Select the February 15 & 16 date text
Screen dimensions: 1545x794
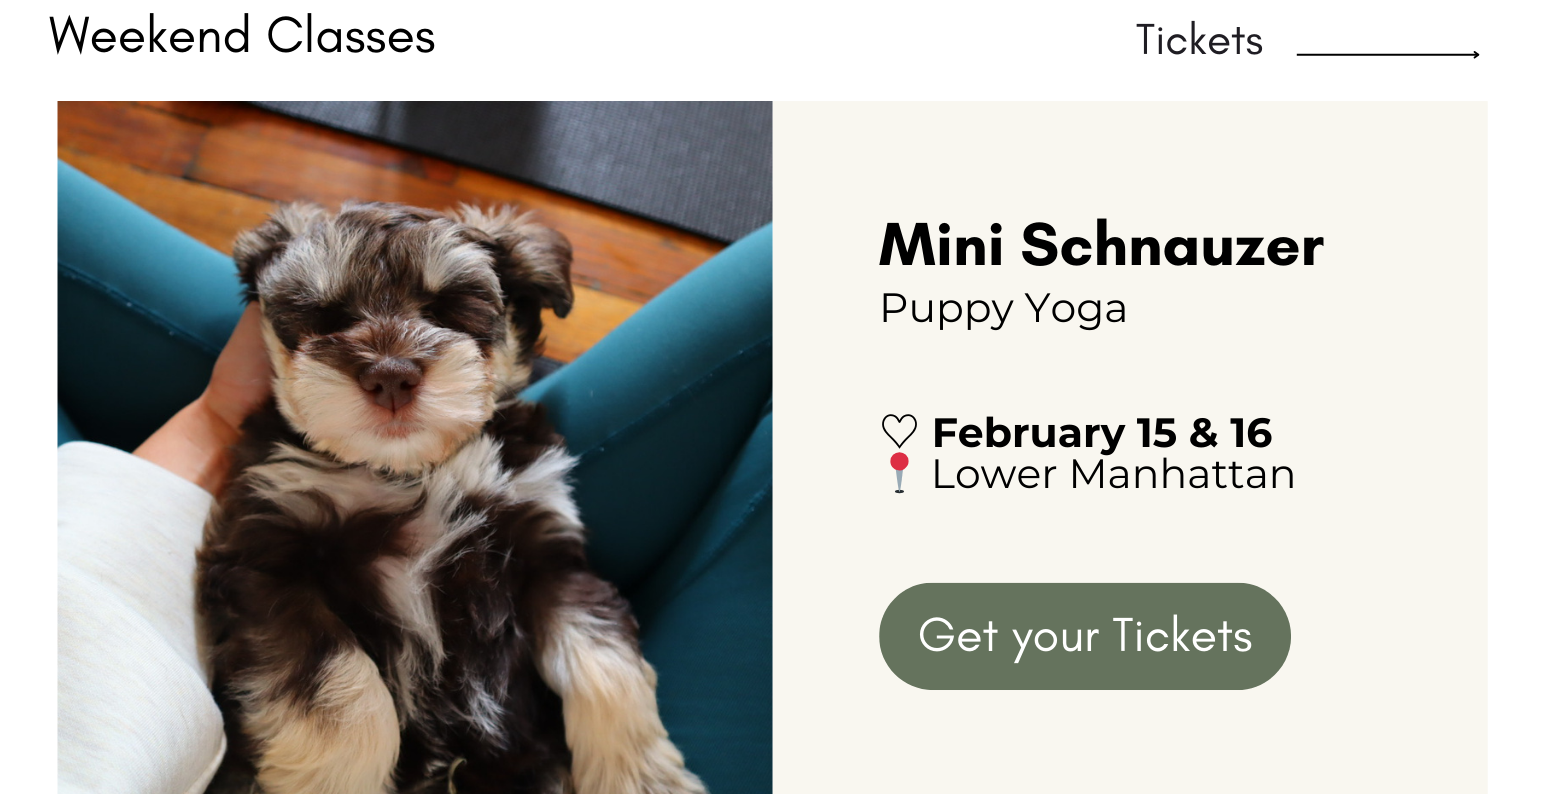pyautogui.click(x=1102, y=432)
